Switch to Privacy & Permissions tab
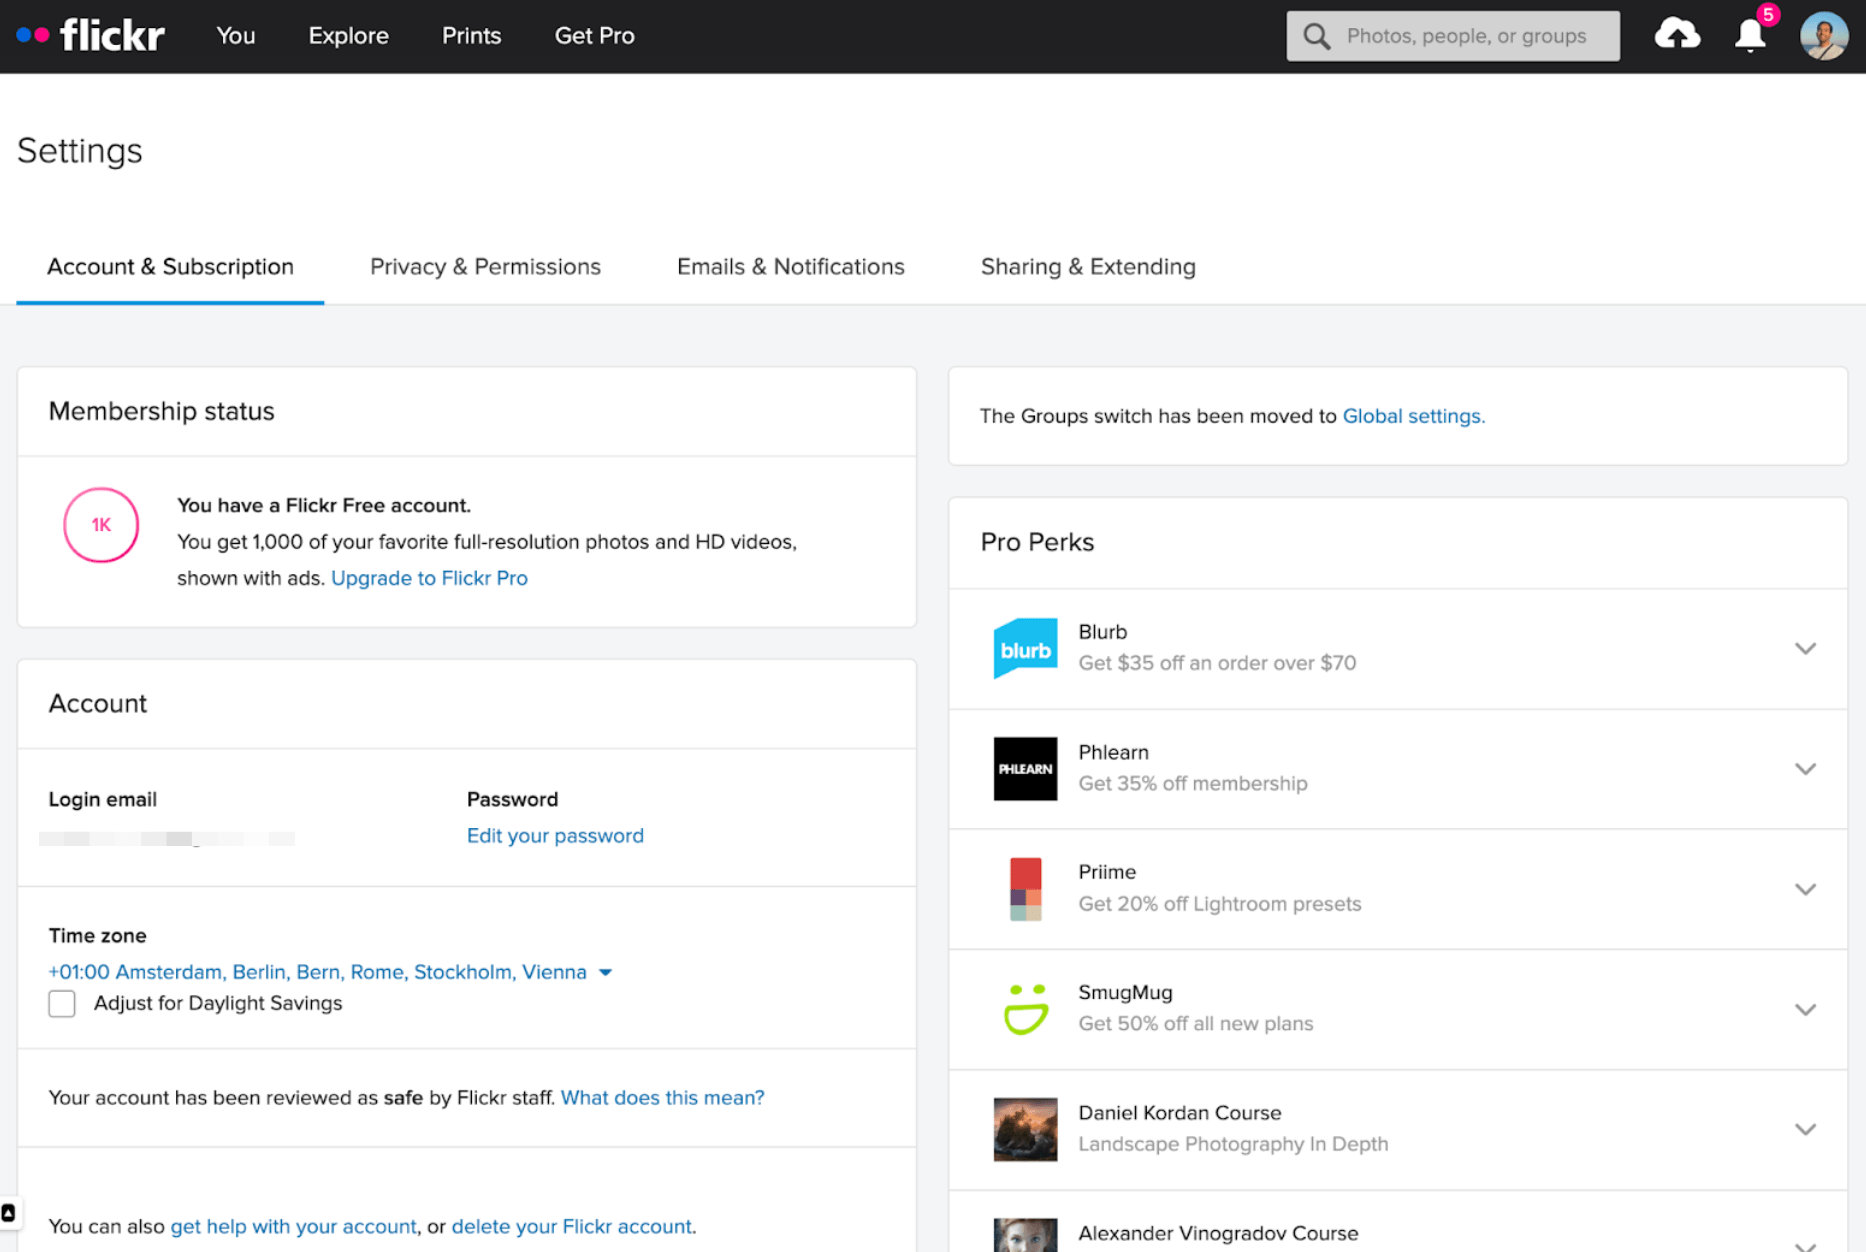Screen dimensions: 1866x1252 (485, 267)
